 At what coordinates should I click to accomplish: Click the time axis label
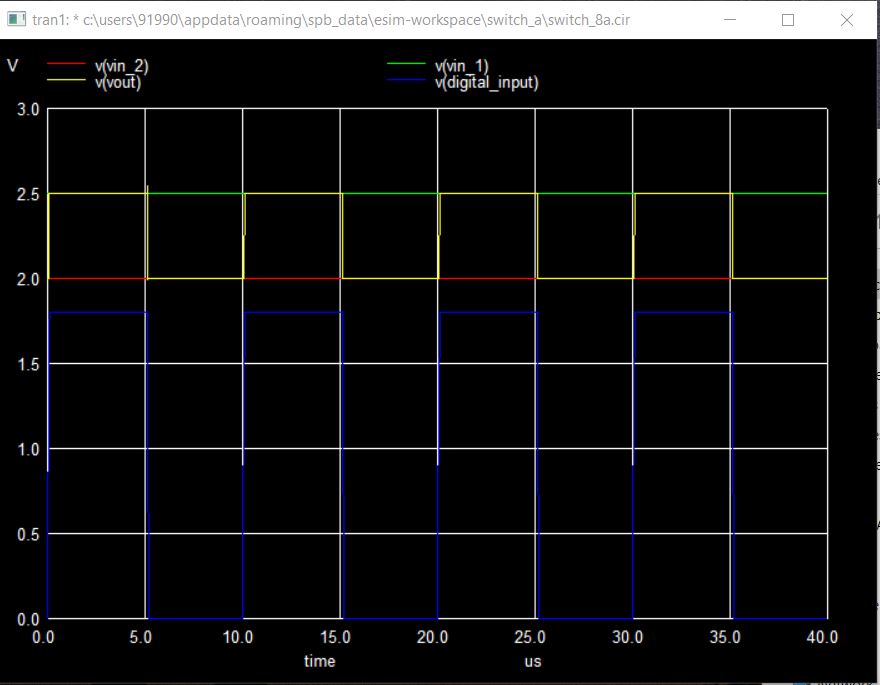[x=319, y=662]
